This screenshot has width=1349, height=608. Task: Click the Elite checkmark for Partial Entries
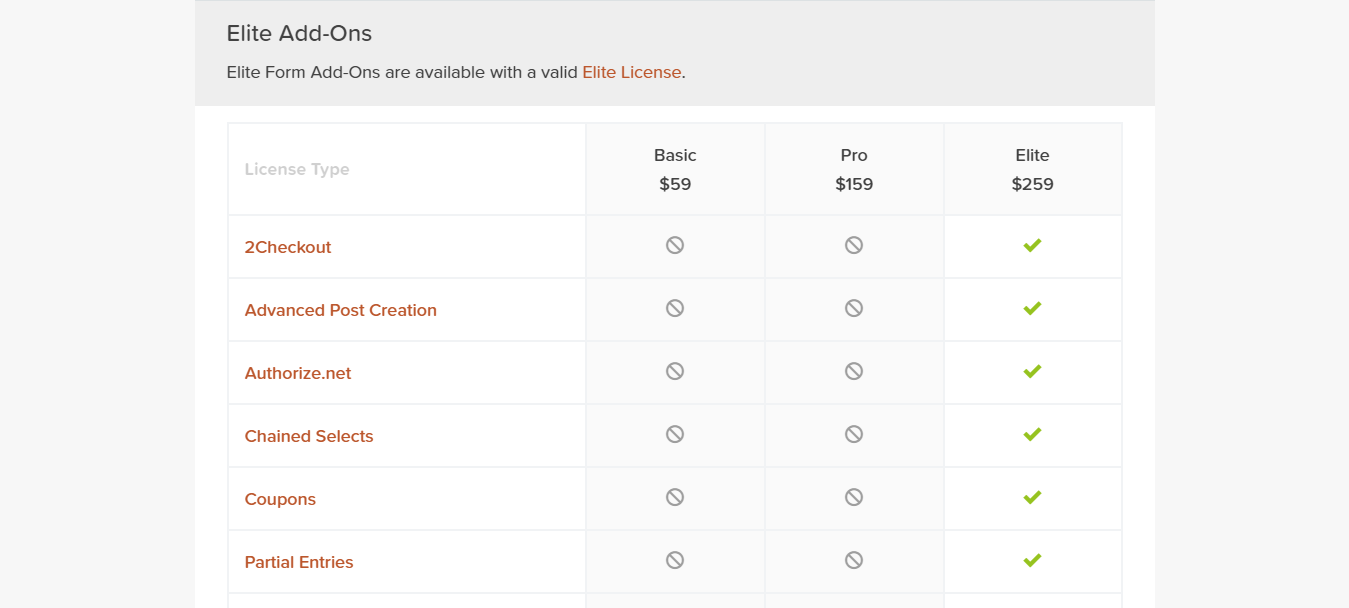click(x=1032, y=560)
